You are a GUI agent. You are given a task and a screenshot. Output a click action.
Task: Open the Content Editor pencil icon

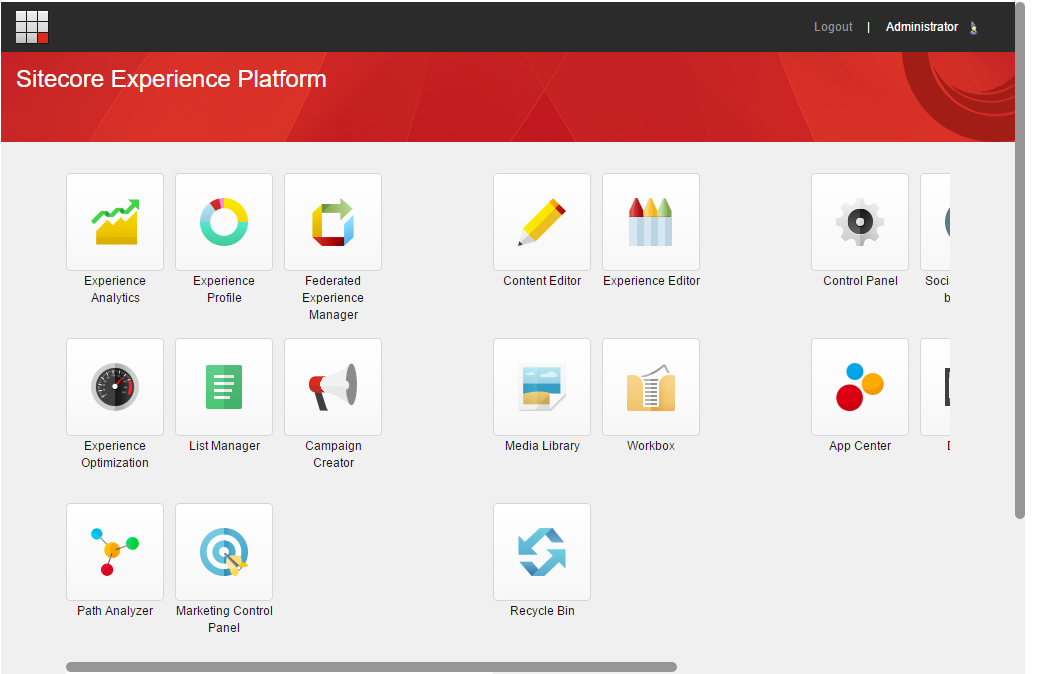[542, 222]
